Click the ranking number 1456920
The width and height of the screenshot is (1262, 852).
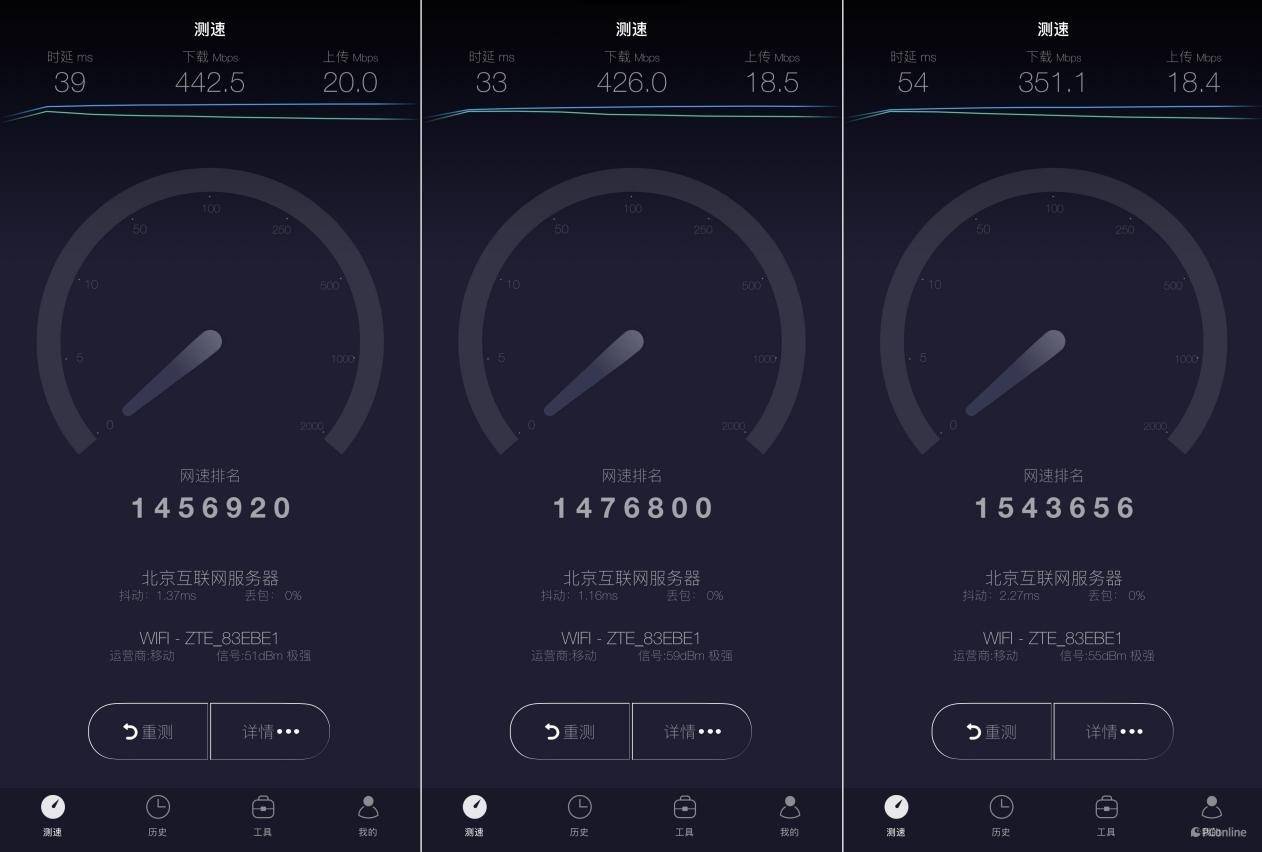coord(211,508)
